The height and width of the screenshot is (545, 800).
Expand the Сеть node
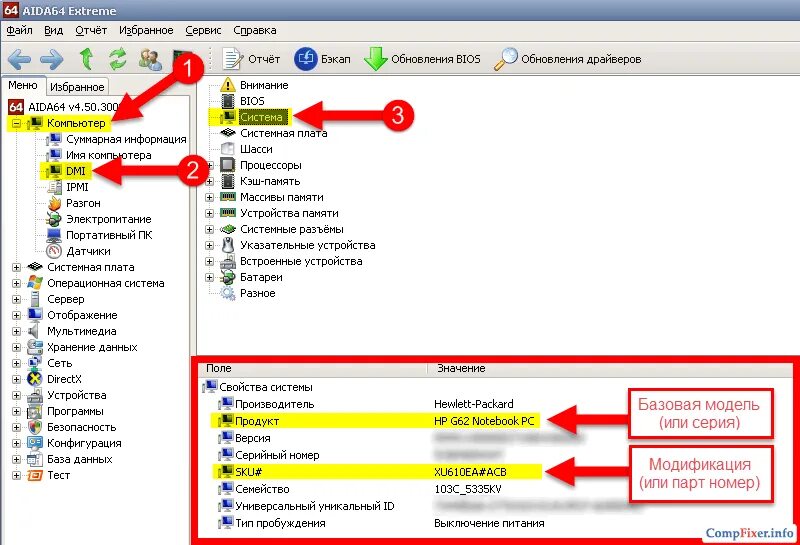coord(16,363)
